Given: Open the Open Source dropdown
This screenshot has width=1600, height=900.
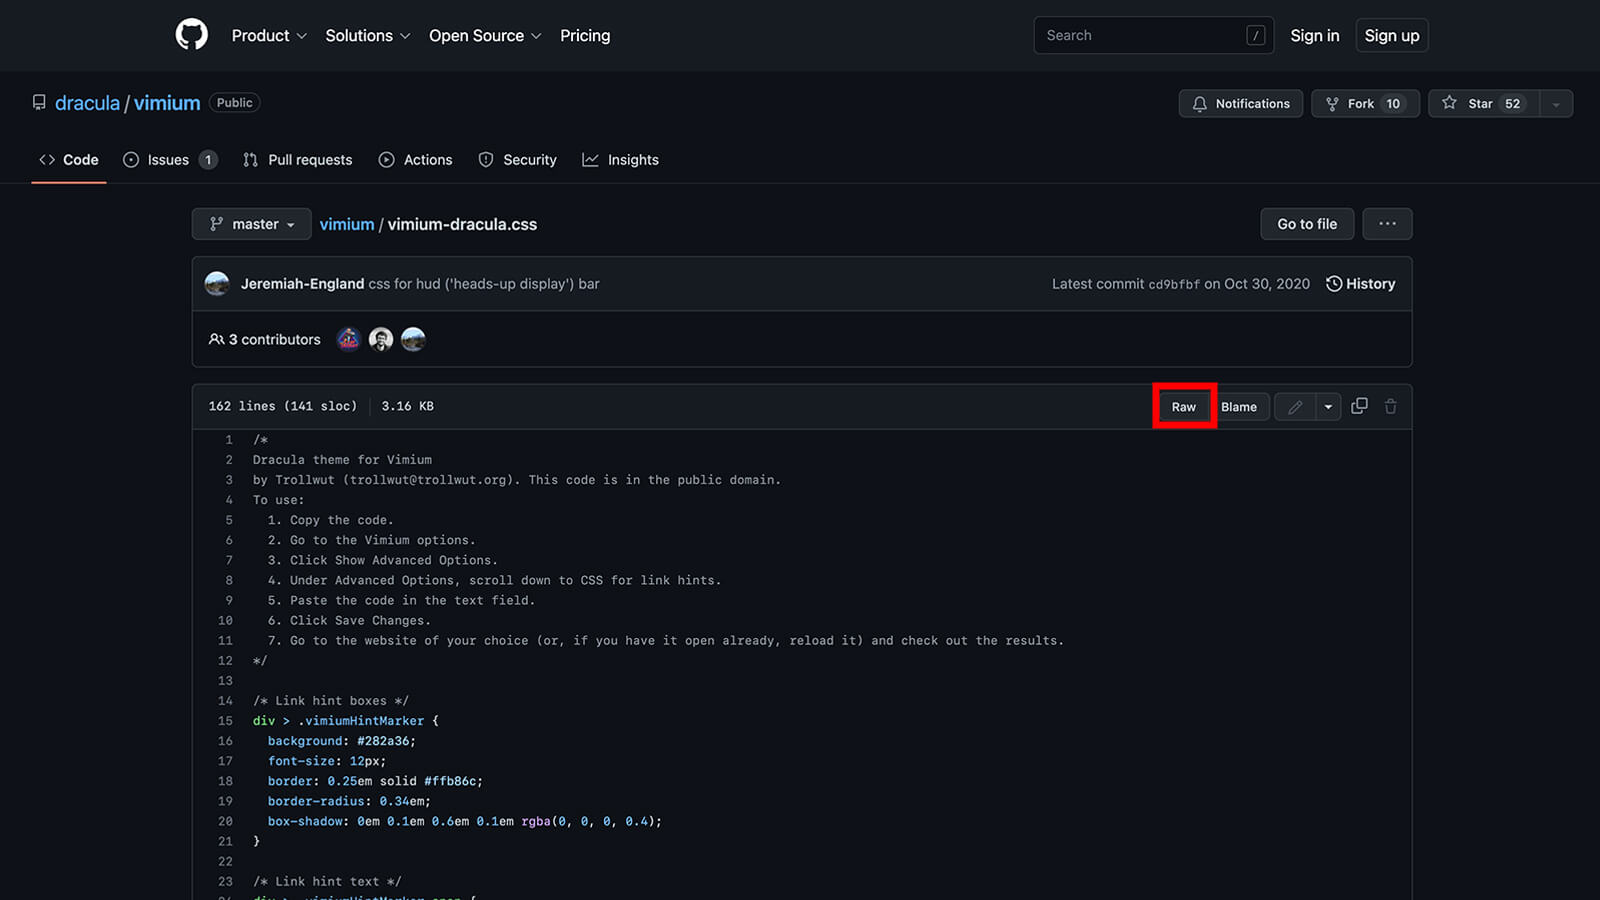Looking at the screenshot, I should (485, 35).
